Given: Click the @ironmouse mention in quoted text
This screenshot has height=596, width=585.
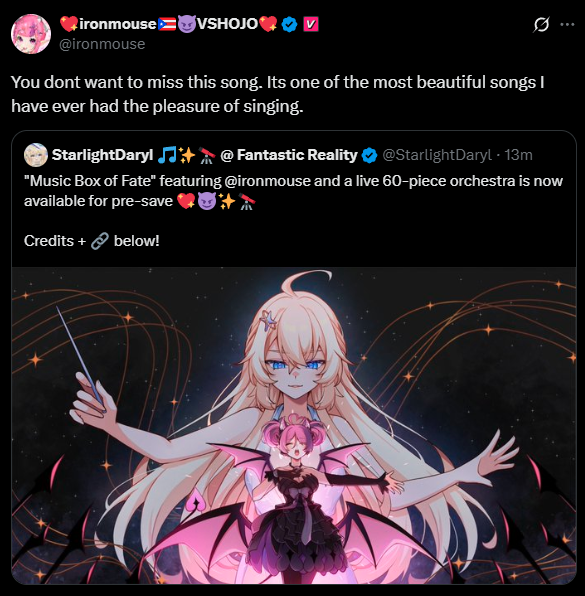Looking at the screenshot, I should click(267, 181).
